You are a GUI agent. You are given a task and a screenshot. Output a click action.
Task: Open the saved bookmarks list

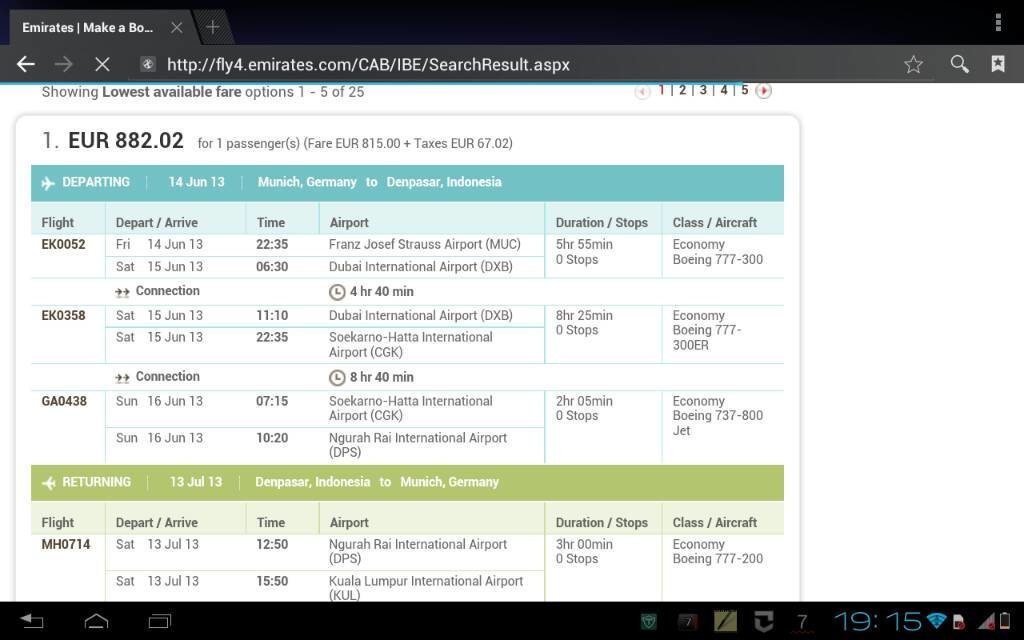point(997,63)
